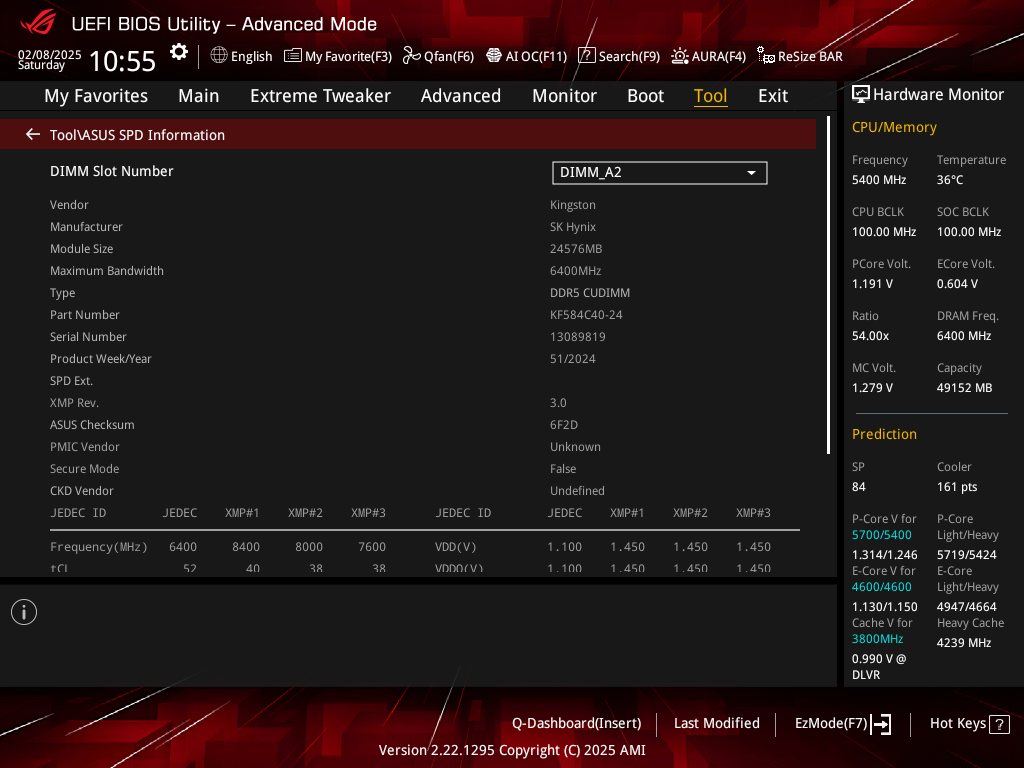Screen dimensions: 1024x768
Task: Click the XMP#1 frequency value 8400
Action: 246,547
